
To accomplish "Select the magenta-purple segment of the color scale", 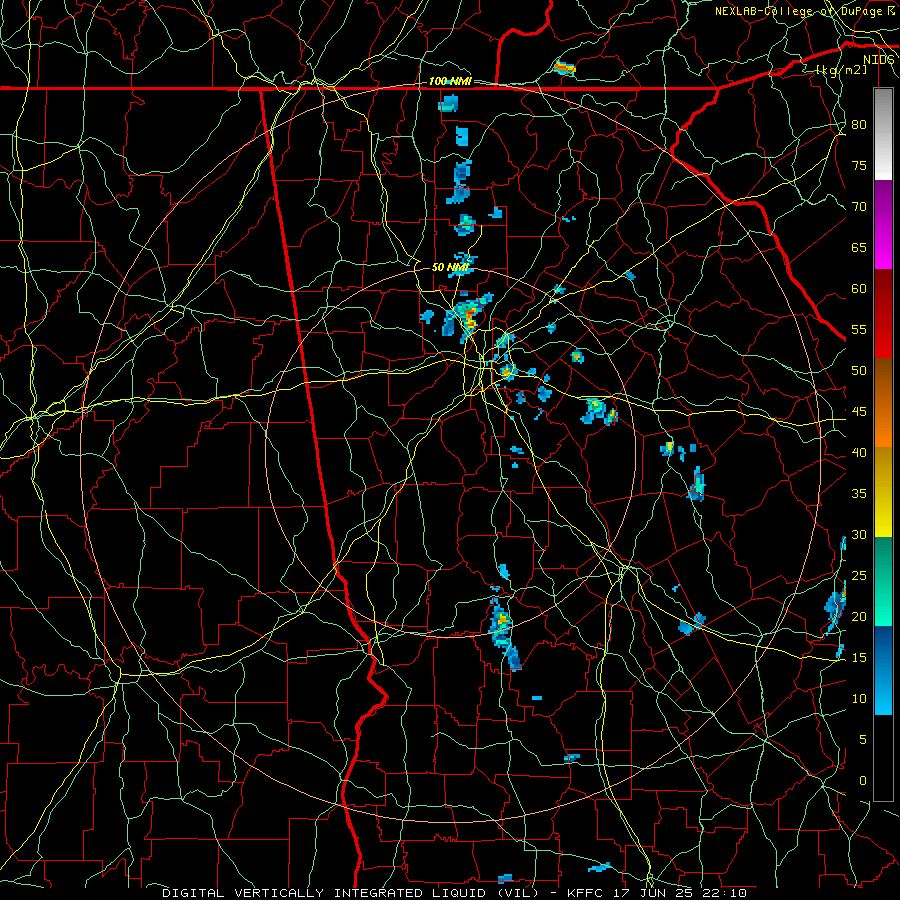I will (883, 224).
